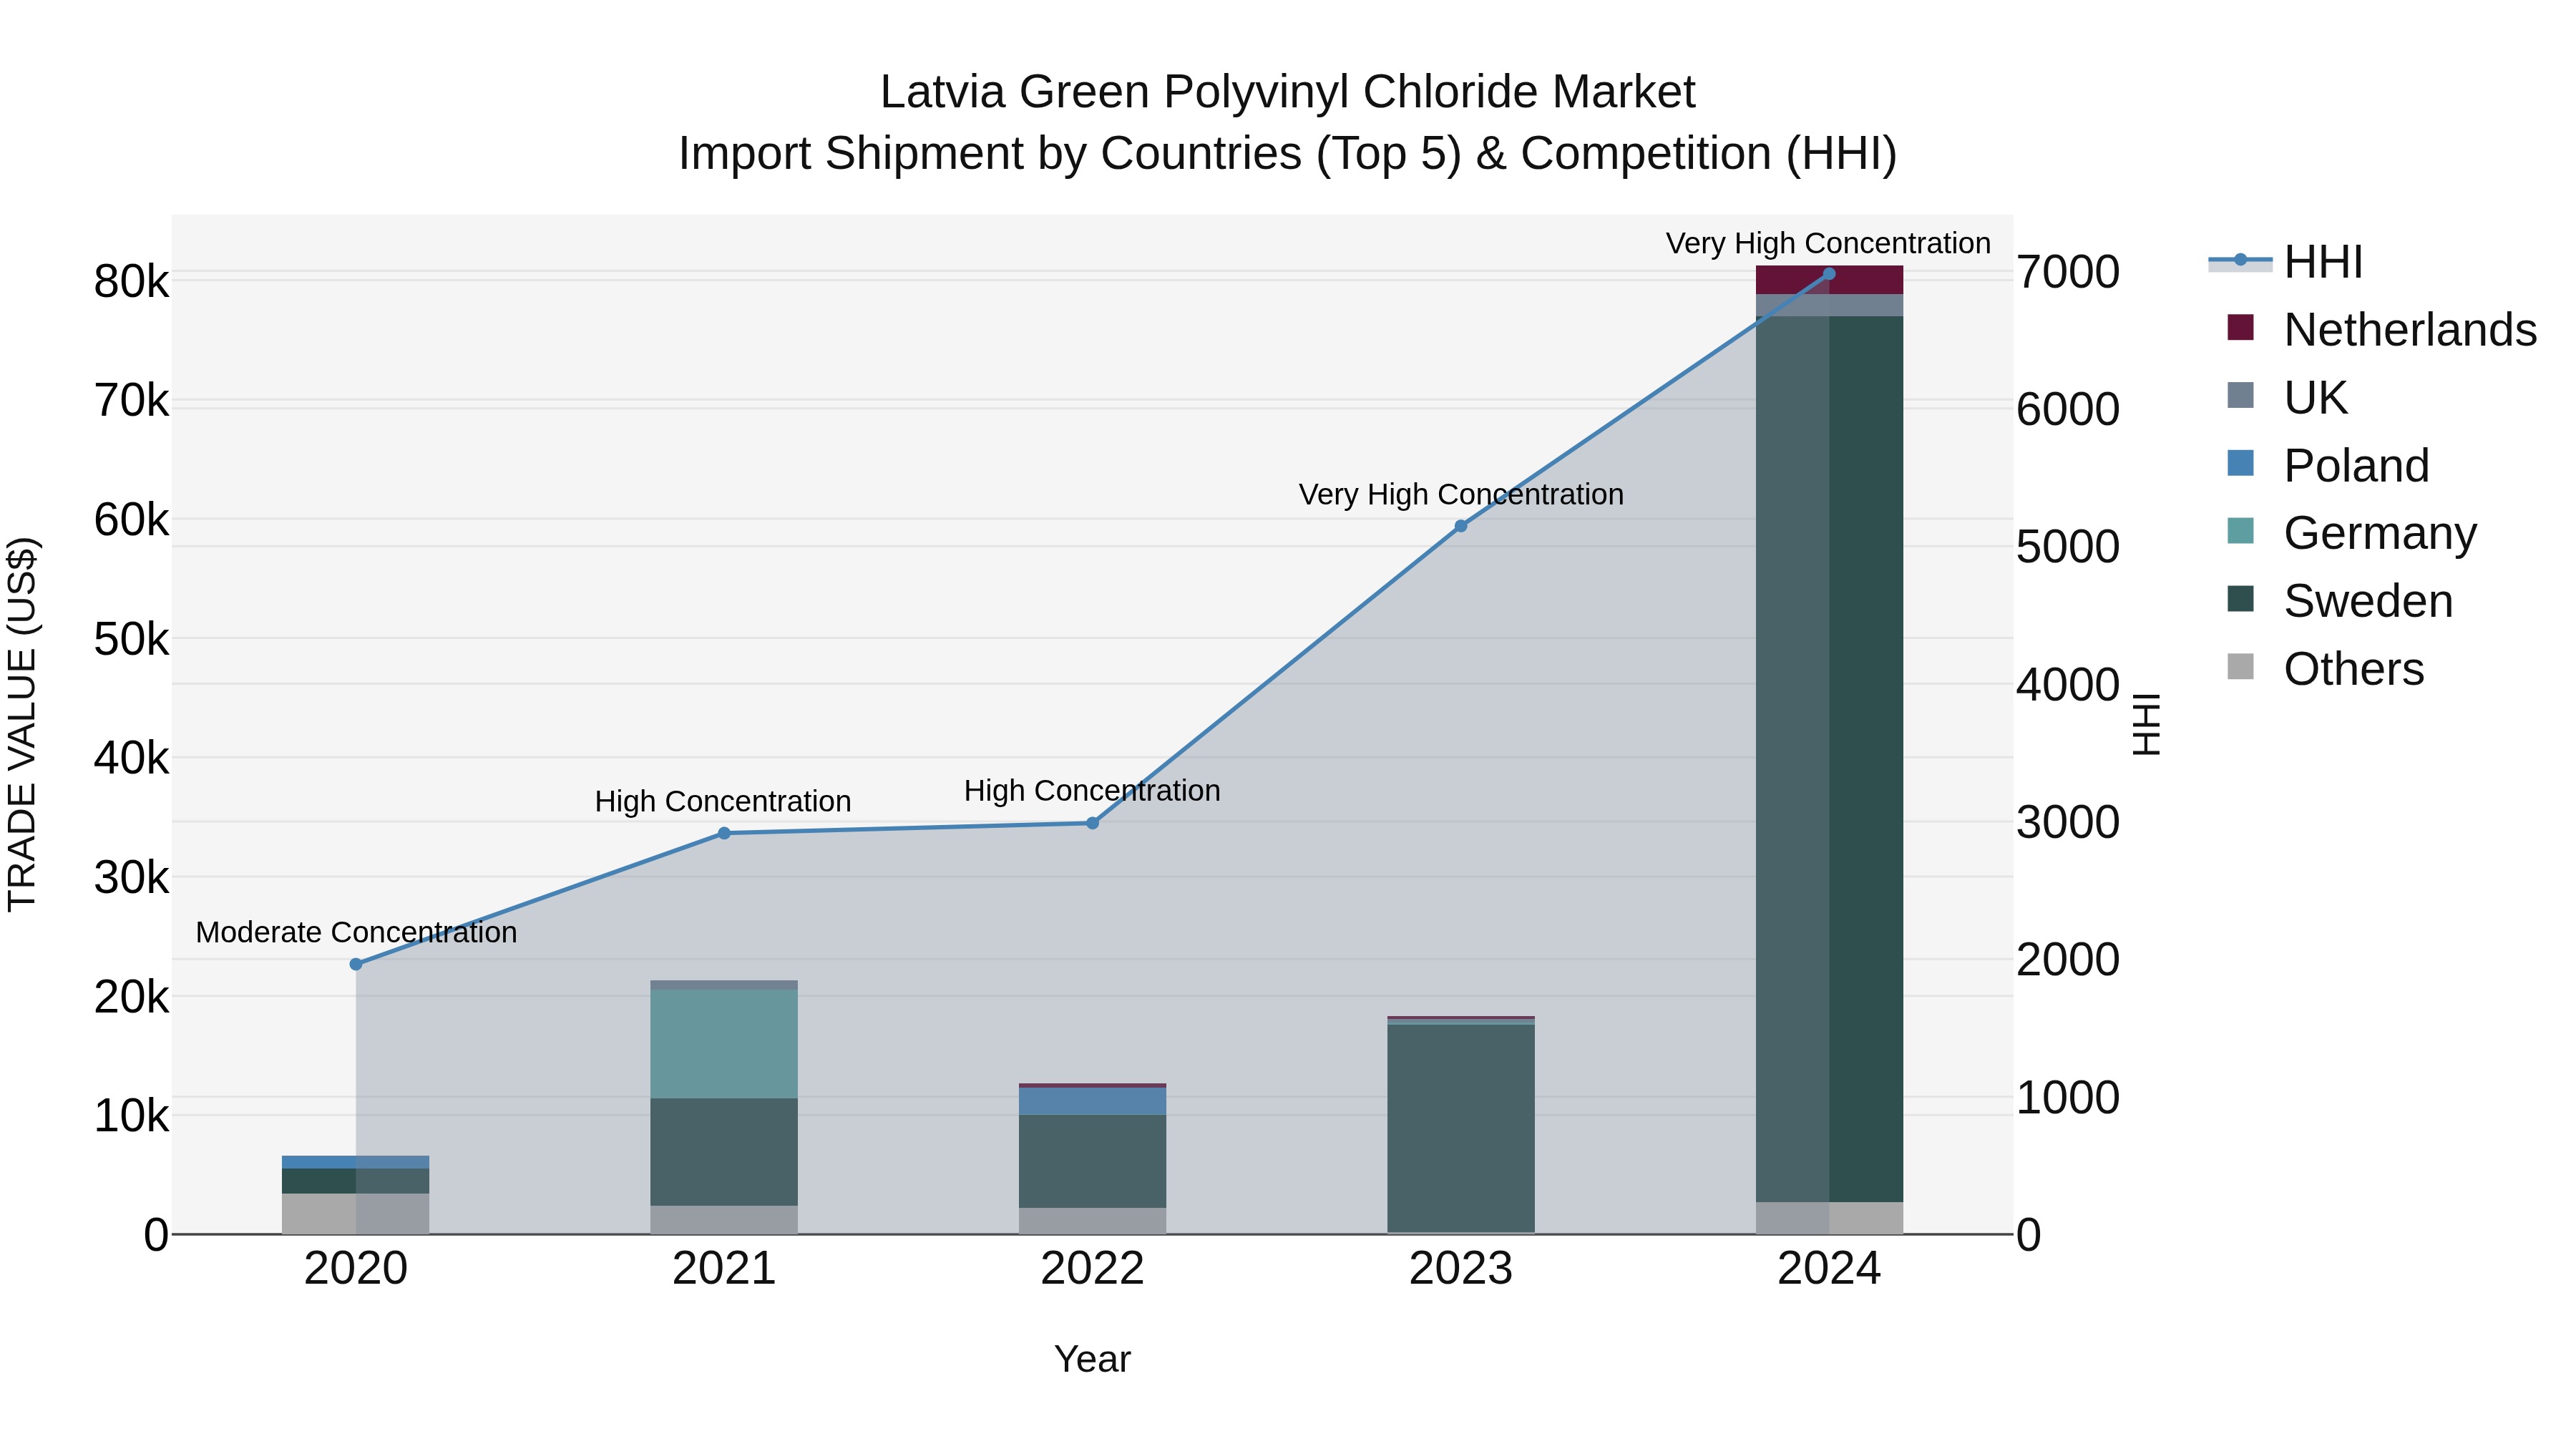Click the 2022 x-axis tick label

1092,1269
